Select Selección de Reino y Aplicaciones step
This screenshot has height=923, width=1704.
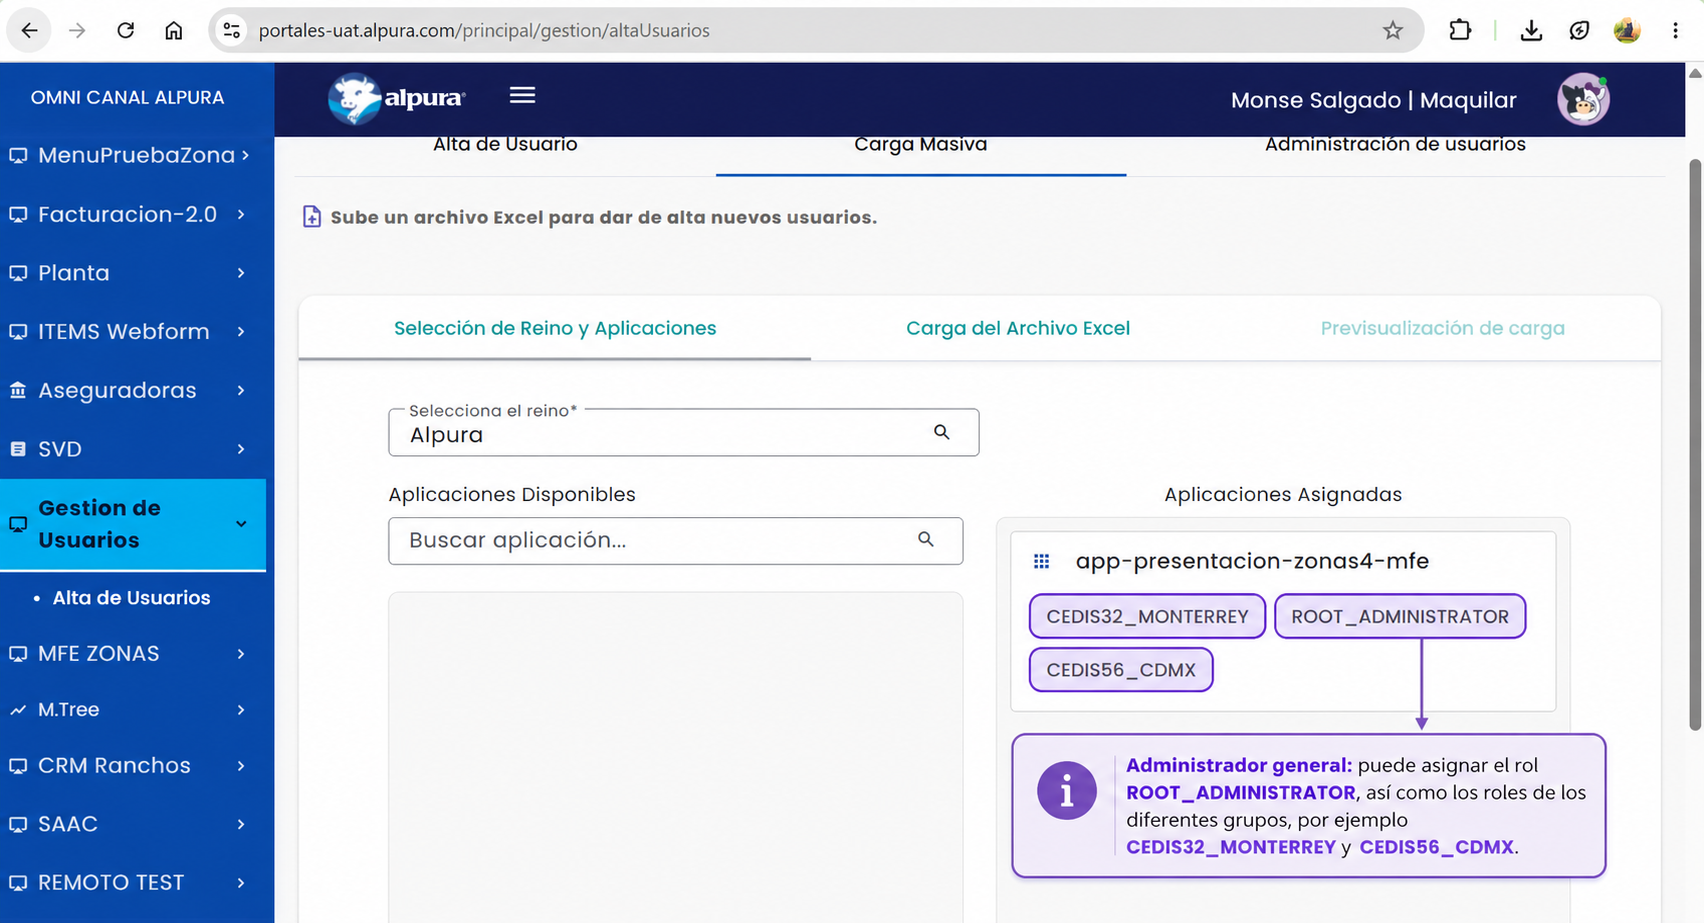tap(555, 328)
